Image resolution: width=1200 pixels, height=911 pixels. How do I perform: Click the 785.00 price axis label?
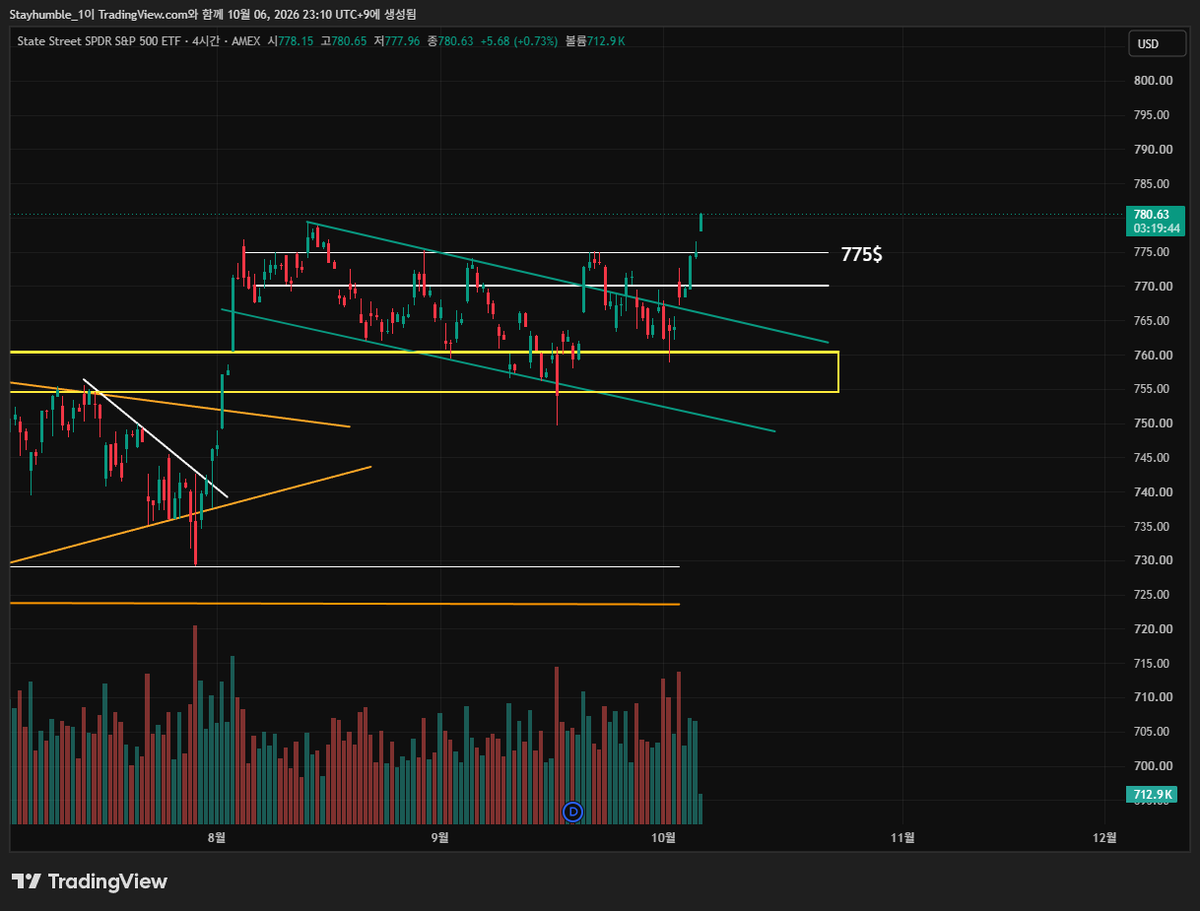click(1153, 184)
